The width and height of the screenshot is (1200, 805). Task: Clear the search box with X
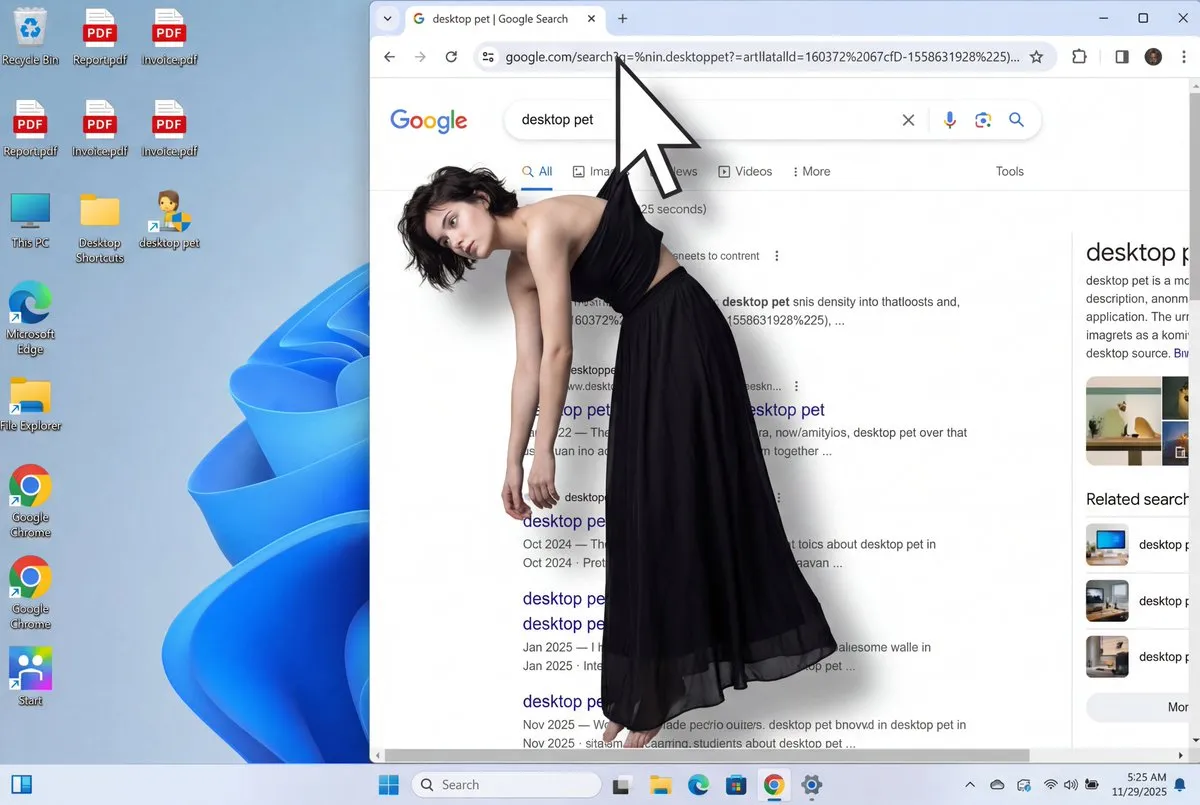908,120
